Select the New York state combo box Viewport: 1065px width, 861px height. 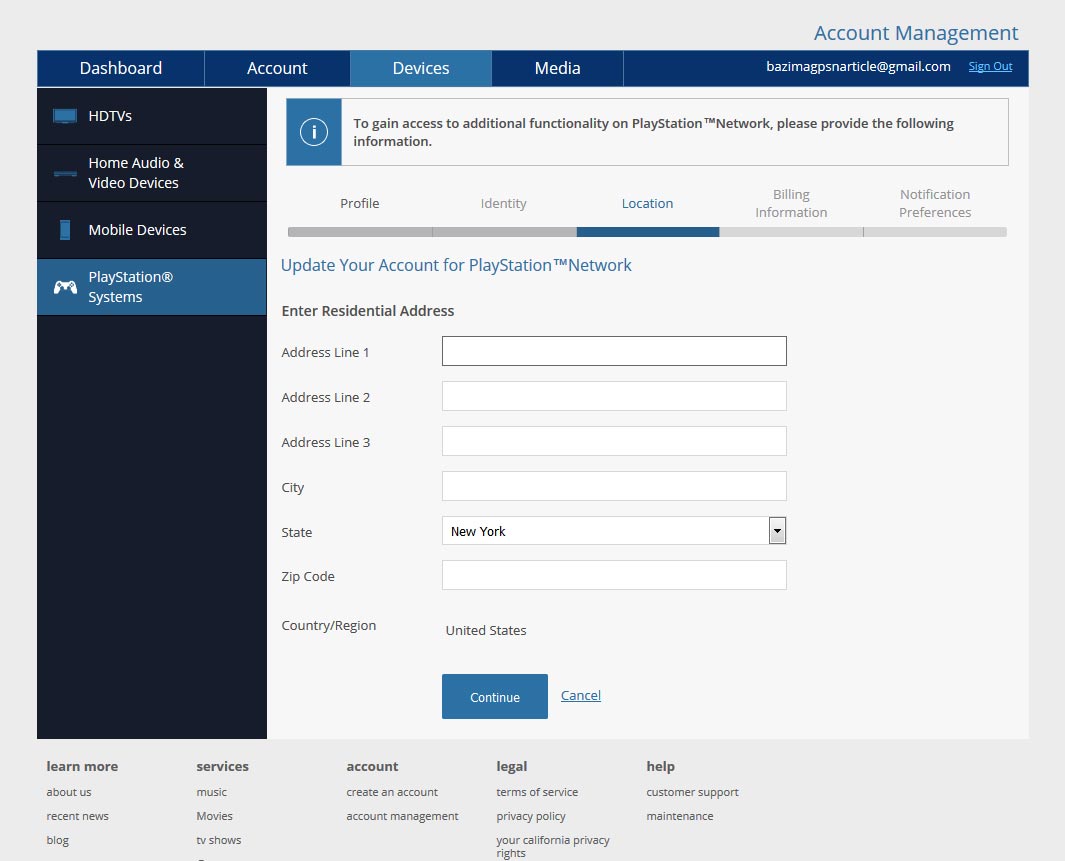[x=604, y=531]
